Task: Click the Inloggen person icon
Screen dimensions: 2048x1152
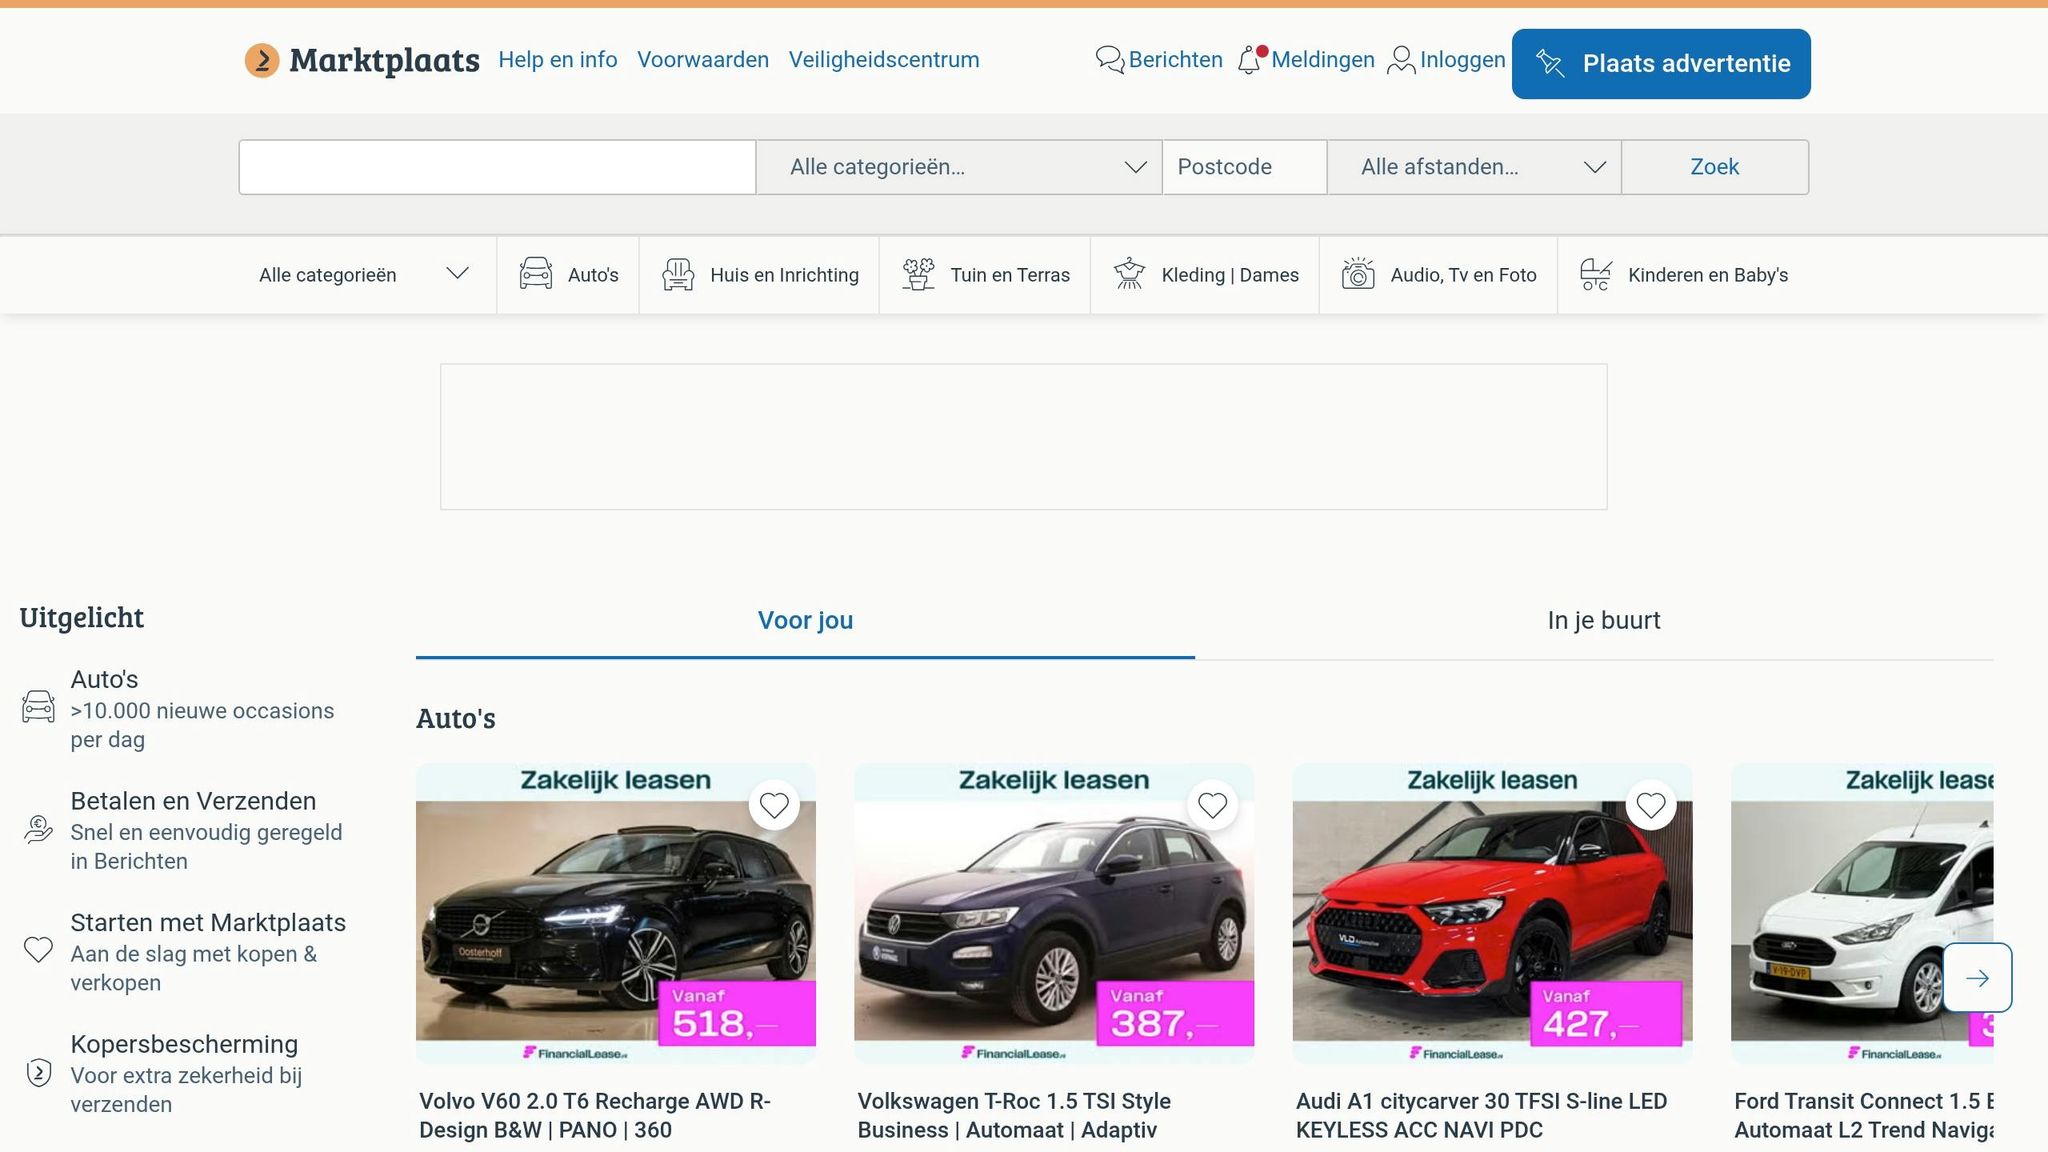Action: [1401, 60]
